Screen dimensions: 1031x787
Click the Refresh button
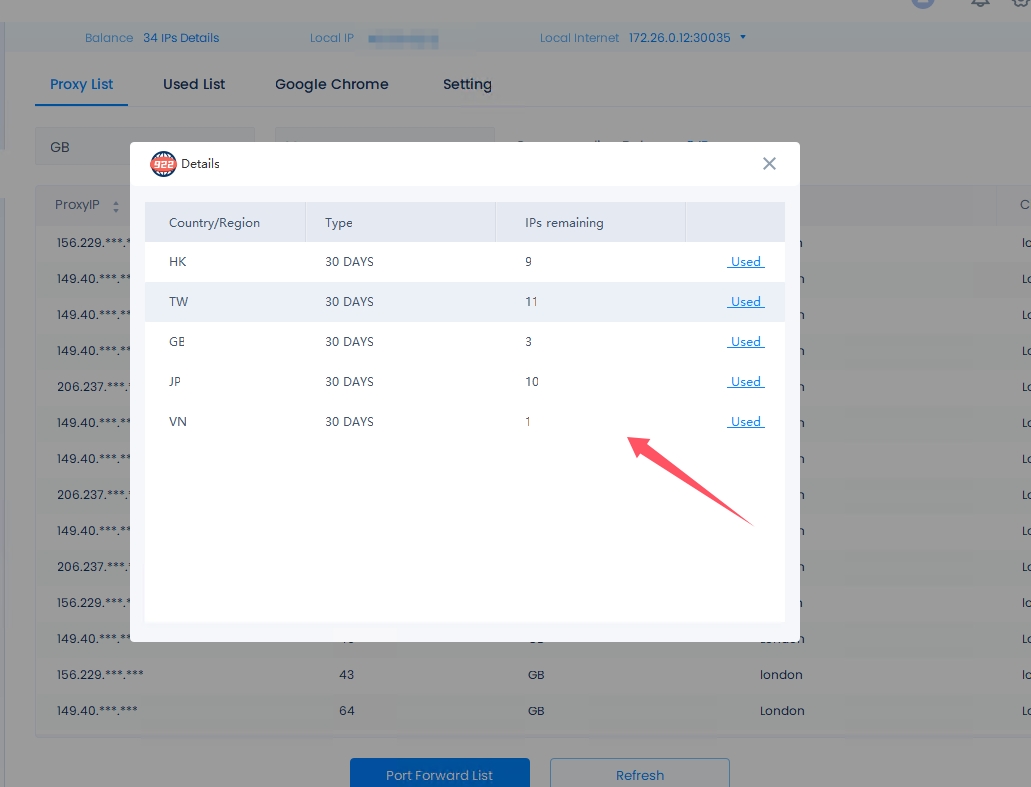tap(639, 774)
